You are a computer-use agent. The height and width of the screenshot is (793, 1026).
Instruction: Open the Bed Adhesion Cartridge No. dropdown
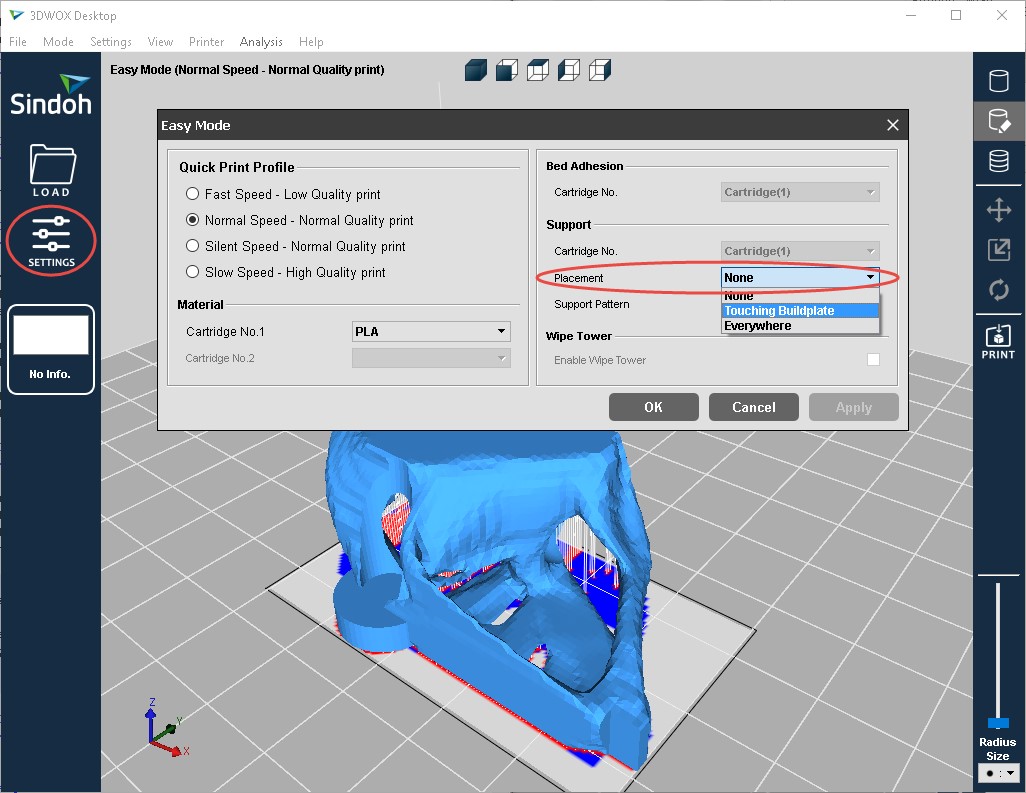800,192
